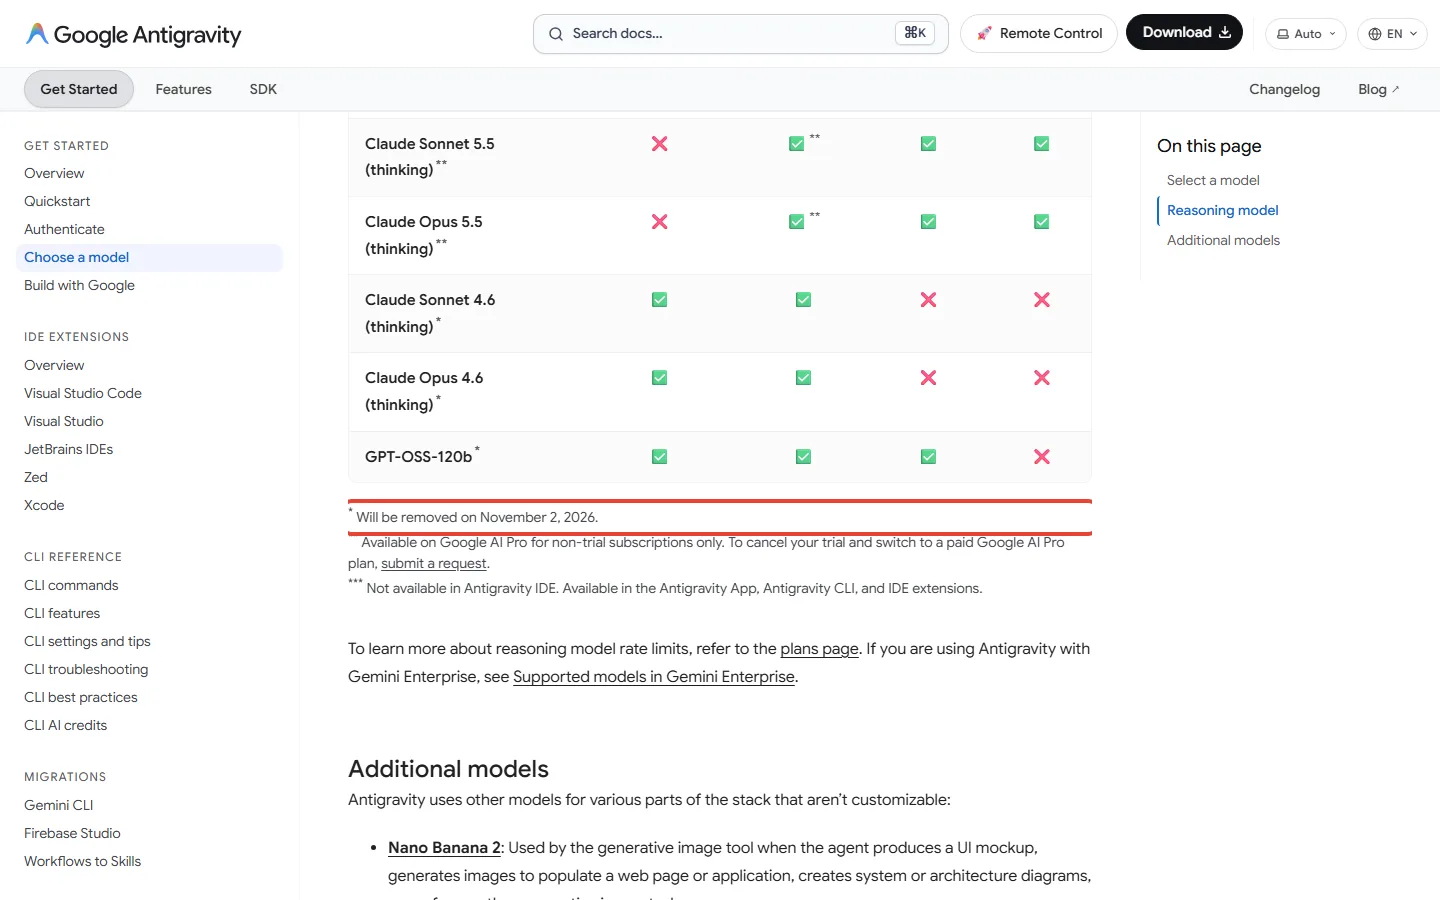Open CLI commands reference

click(x=71, y=585)
